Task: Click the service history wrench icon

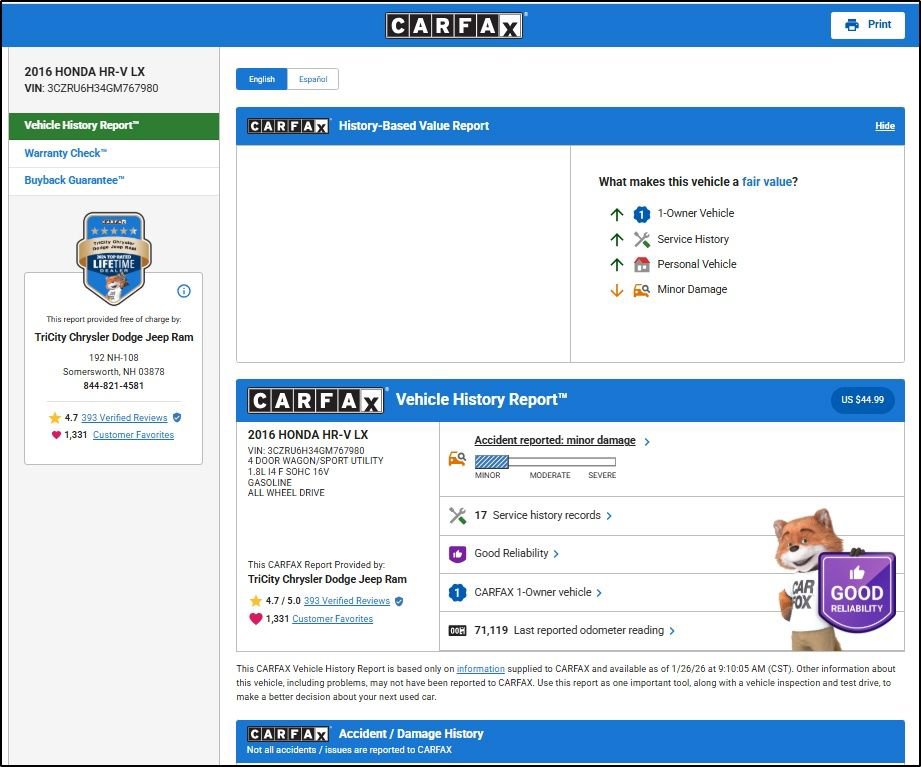Action: [457, 516]
